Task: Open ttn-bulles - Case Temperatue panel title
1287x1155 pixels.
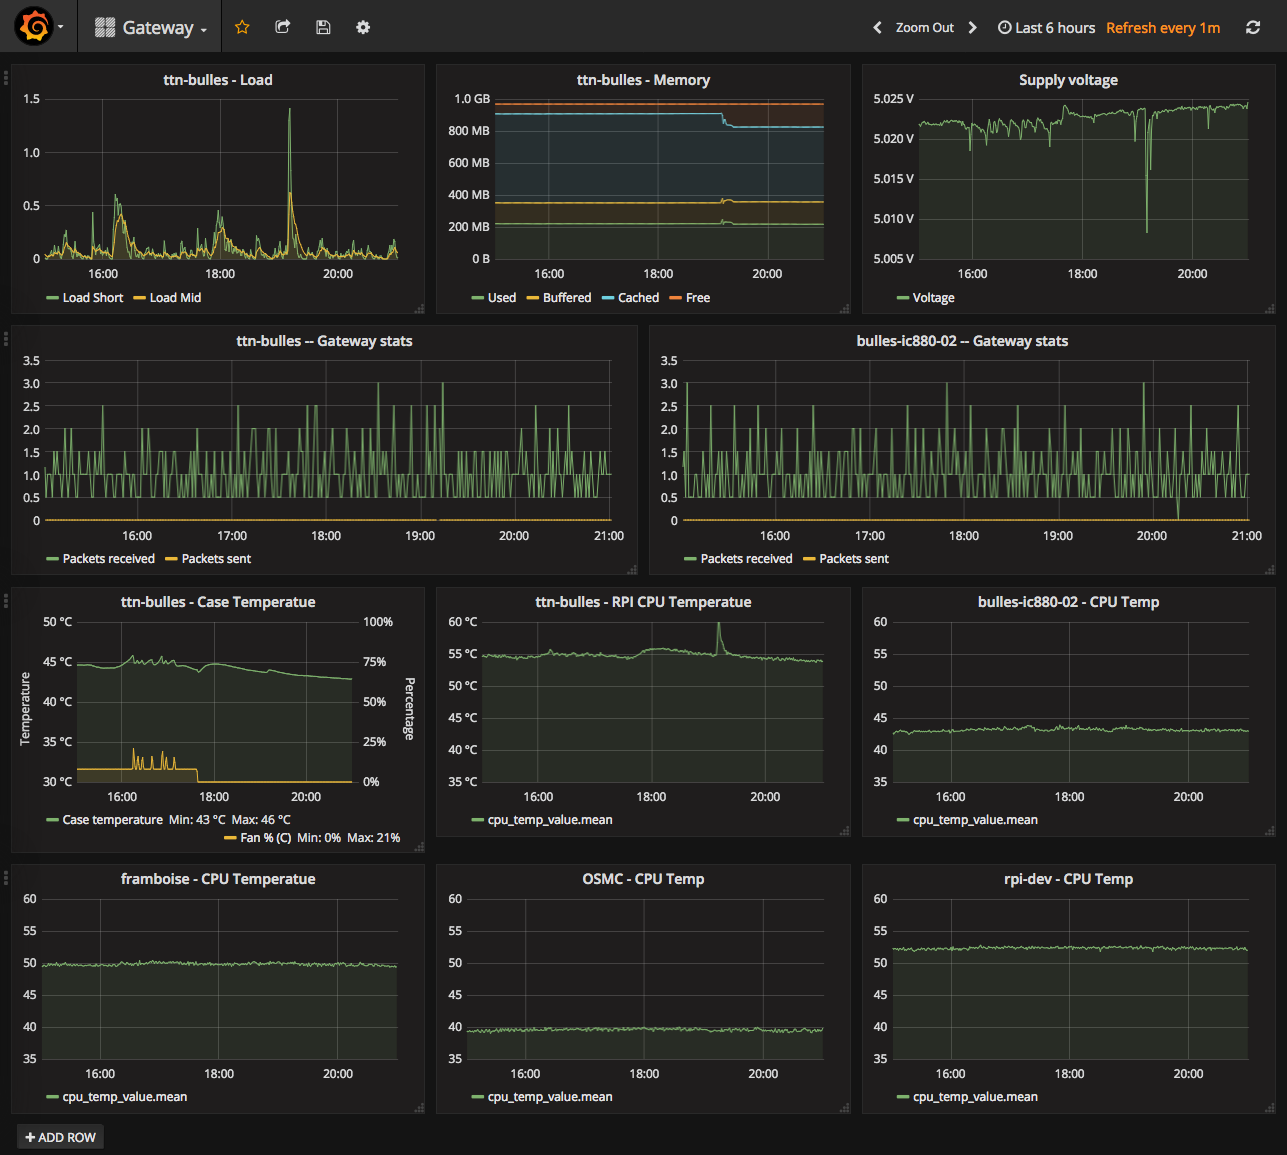Action: click(218, 602)
